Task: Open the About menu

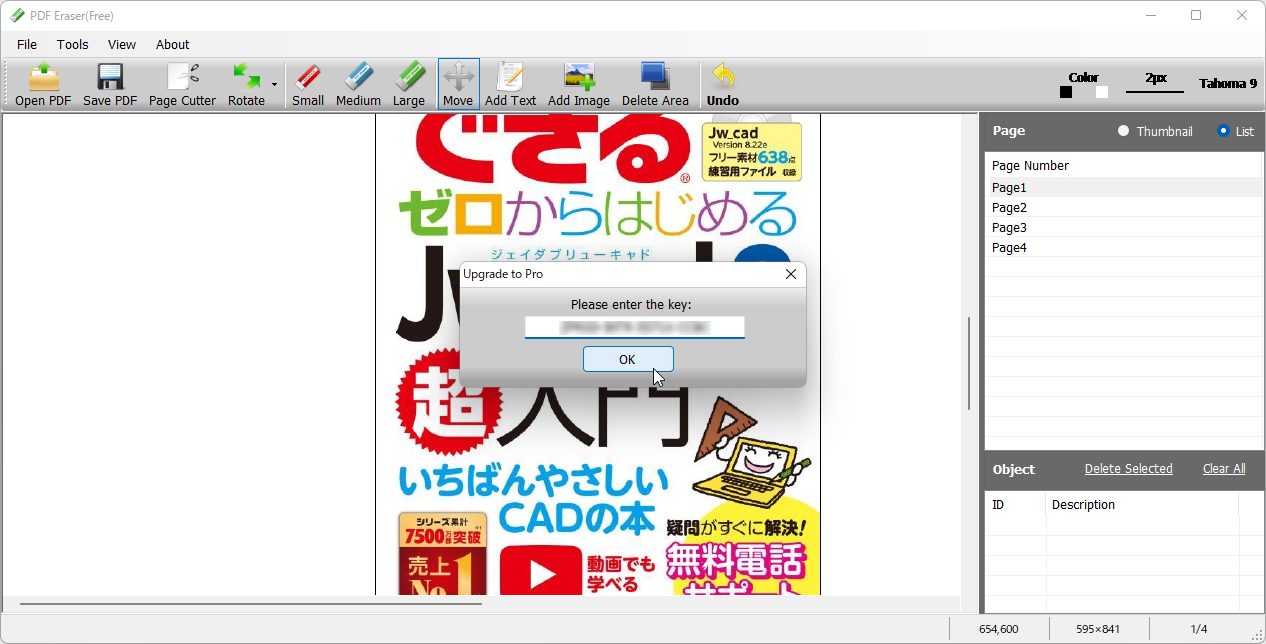Action: tap(172, 45)
